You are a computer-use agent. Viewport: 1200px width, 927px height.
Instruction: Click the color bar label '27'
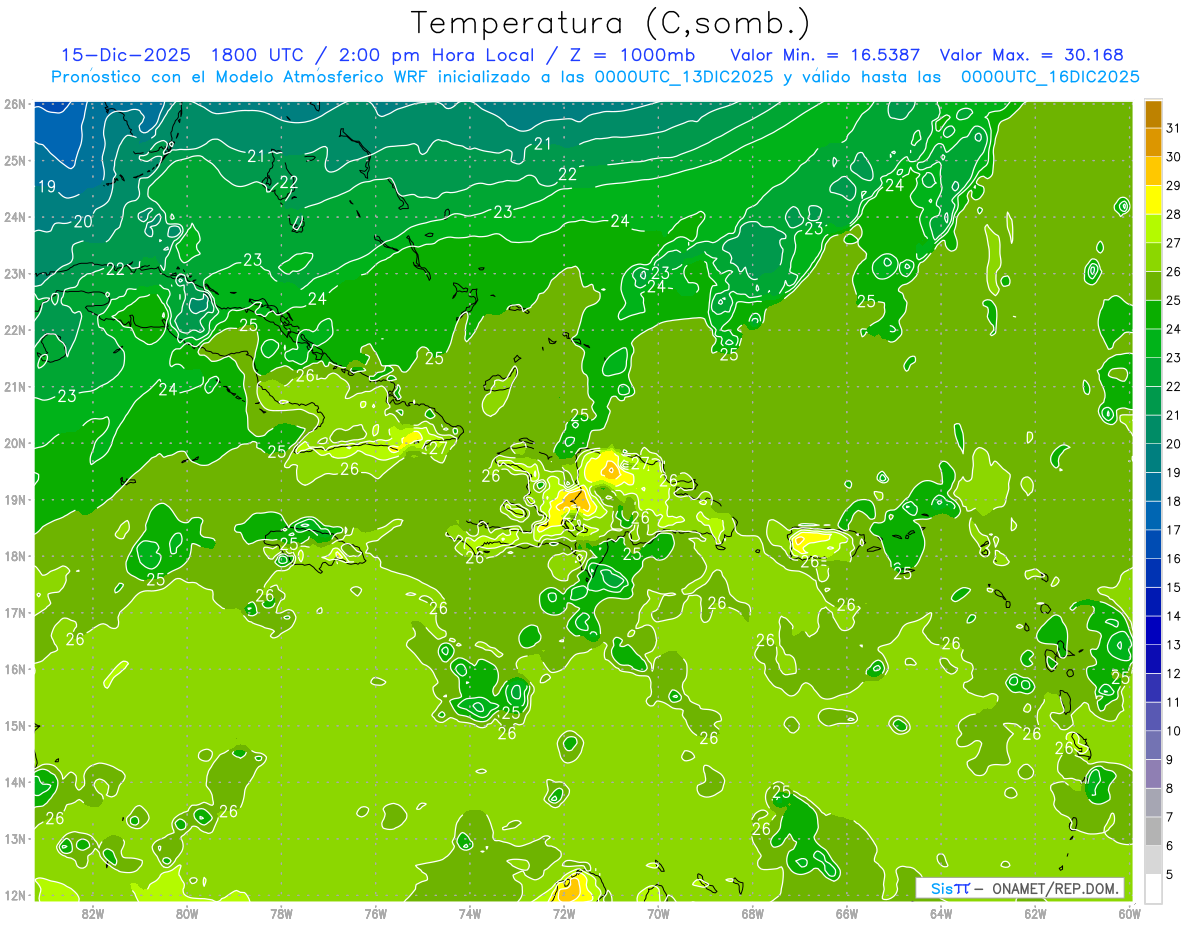pyautogui.click(x=1174, y=243)
